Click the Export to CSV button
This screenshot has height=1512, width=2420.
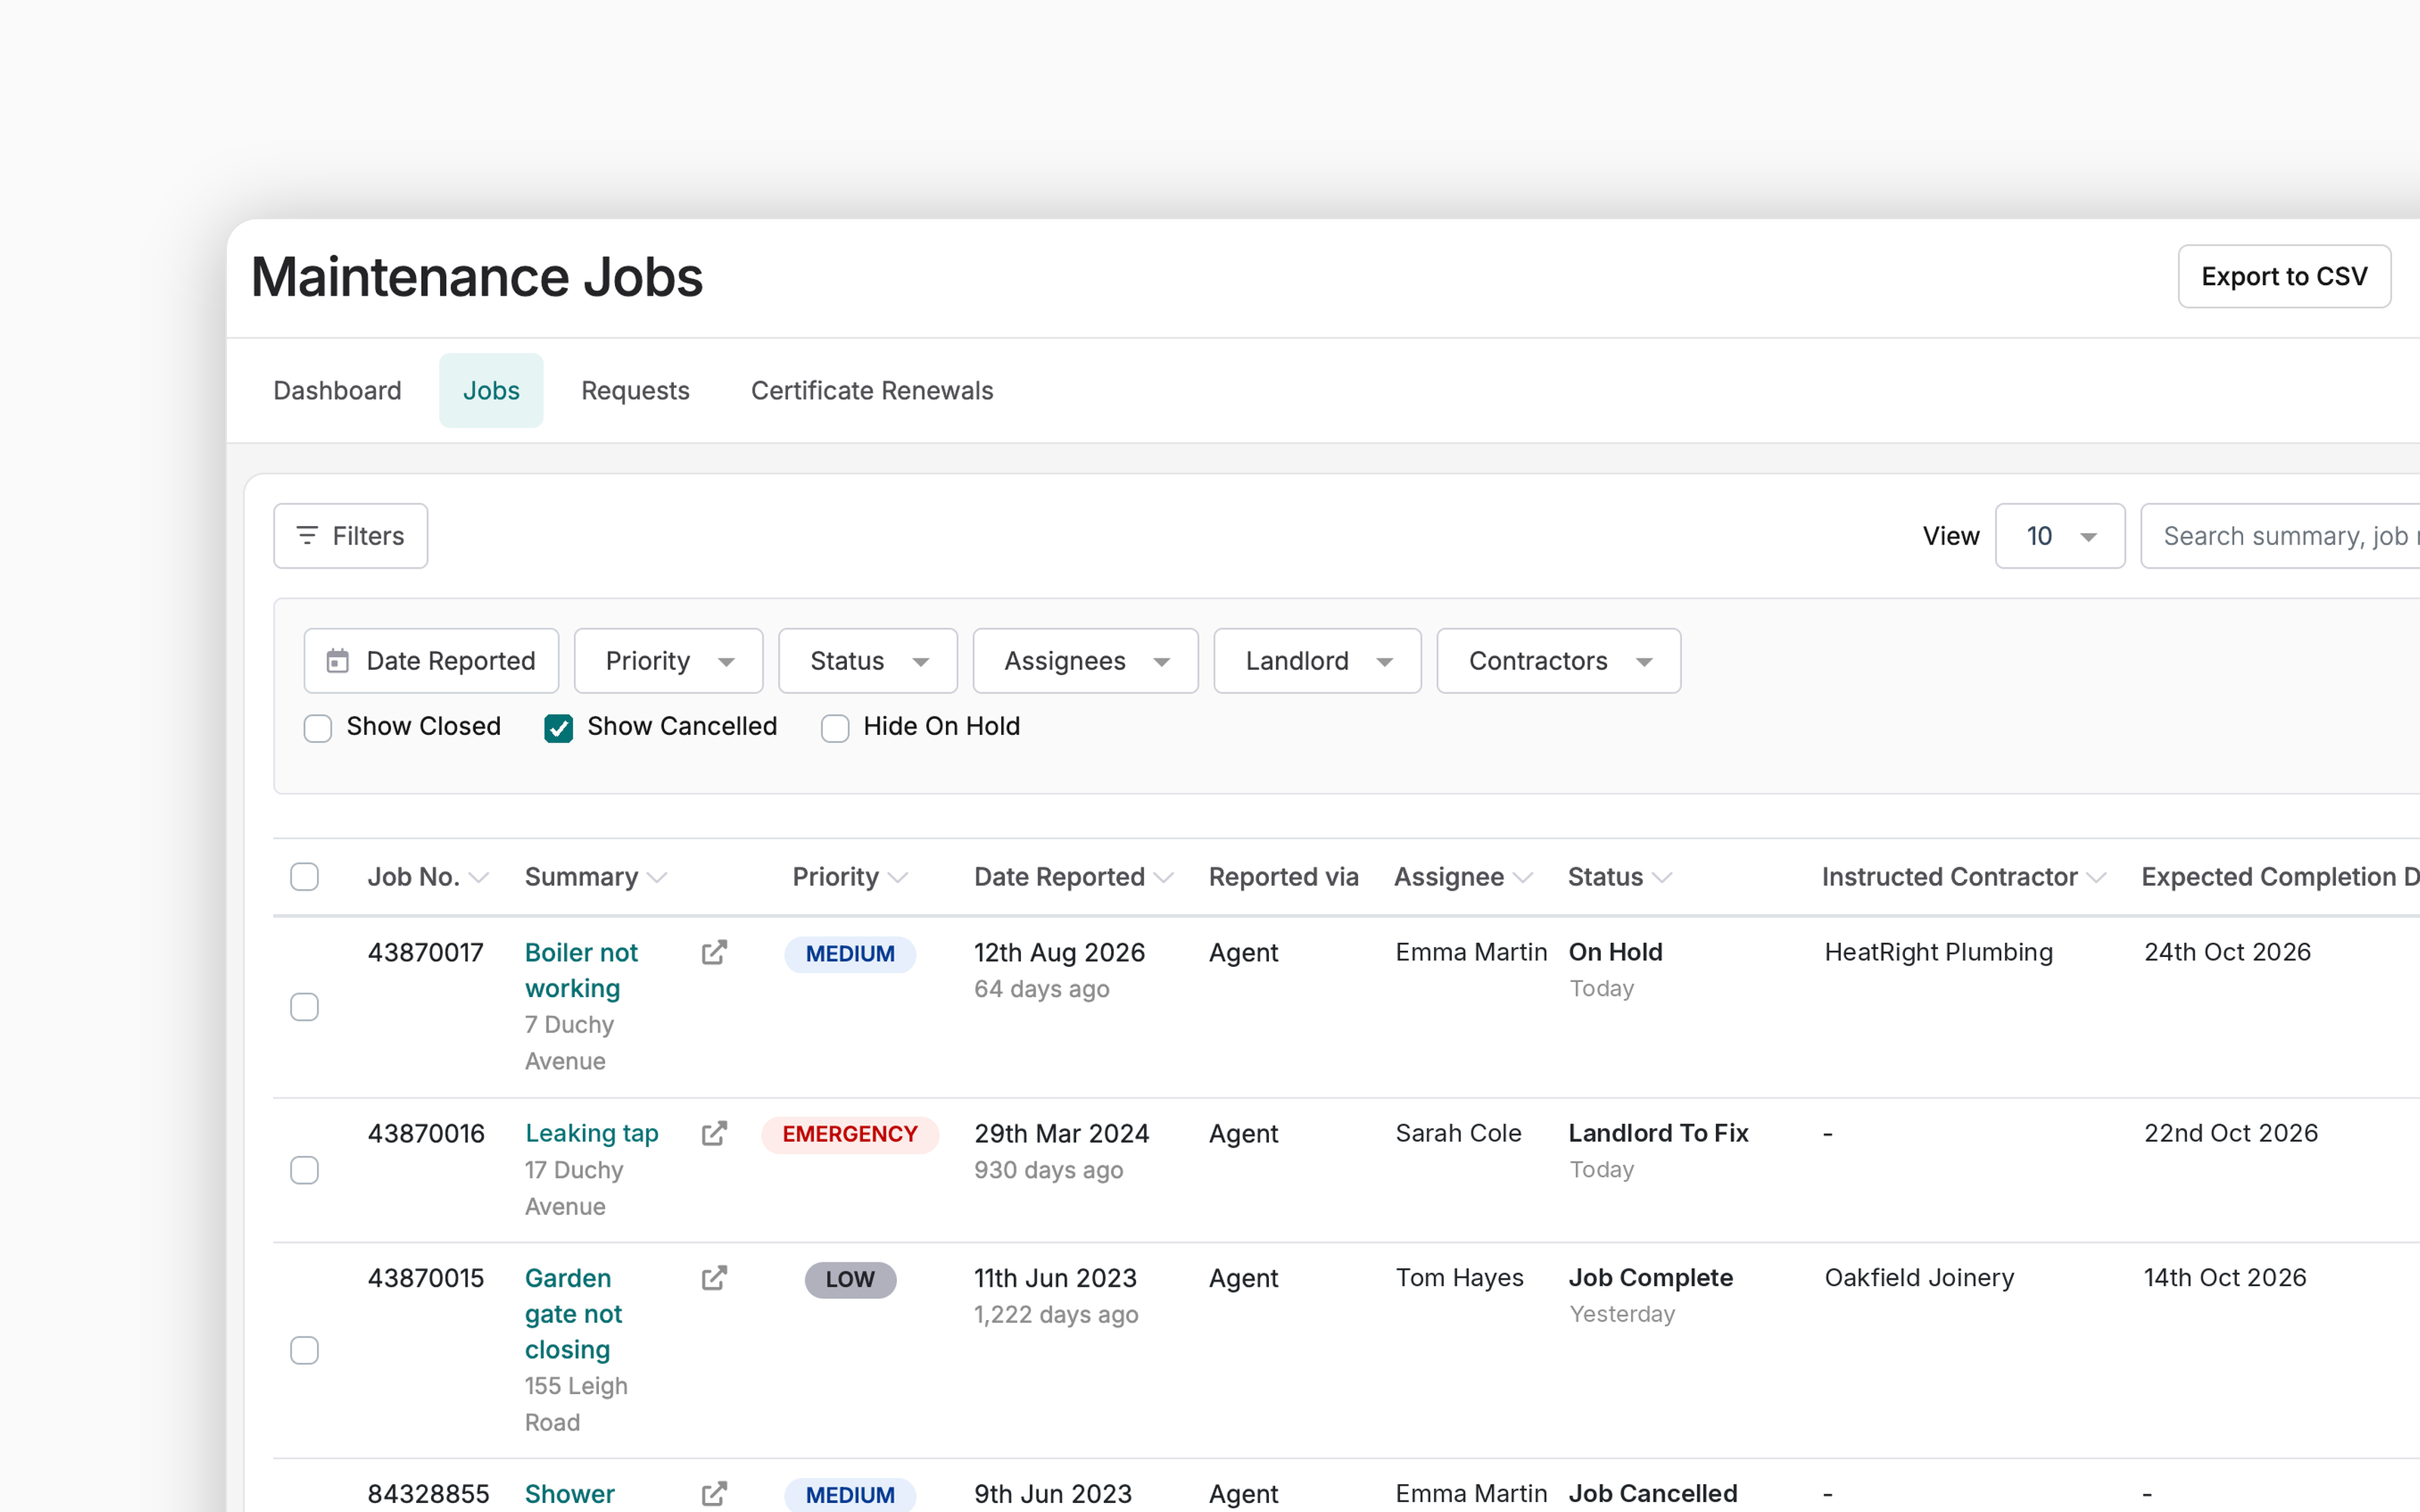click(x=2284, y=276)
